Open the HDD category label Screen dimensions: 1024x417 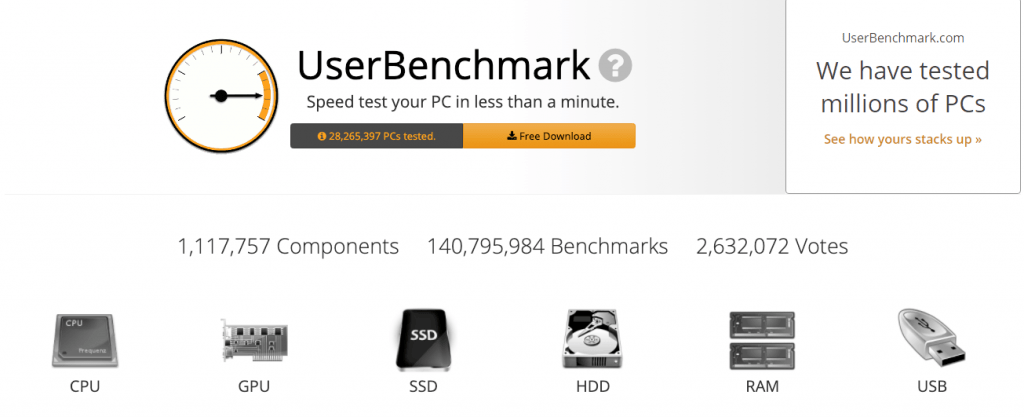click(x=593, y=386)
